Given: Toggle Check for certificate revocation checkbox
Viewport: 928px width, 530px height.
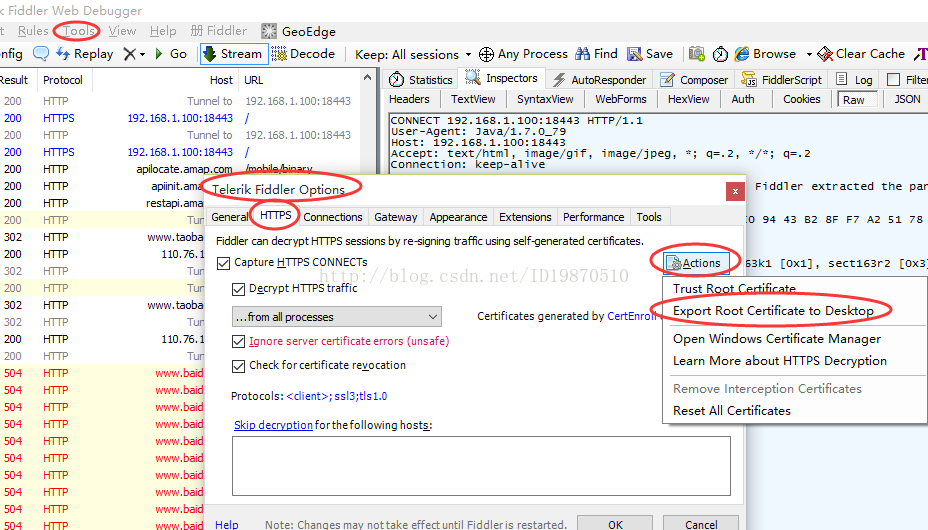Looking at the screenshot, I should [239, 366].
